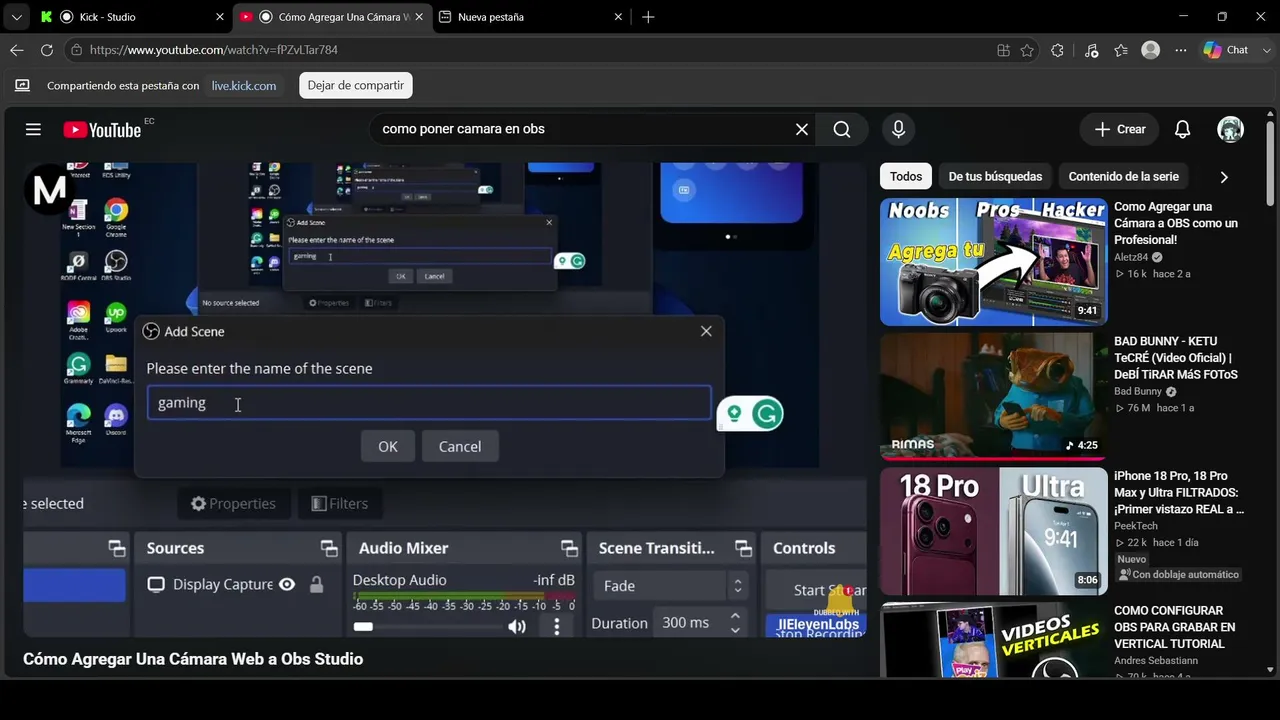Viewport: 1280px width, 720px height.
Task: Open browser Settings and more menu
Action: (1181, 50)
